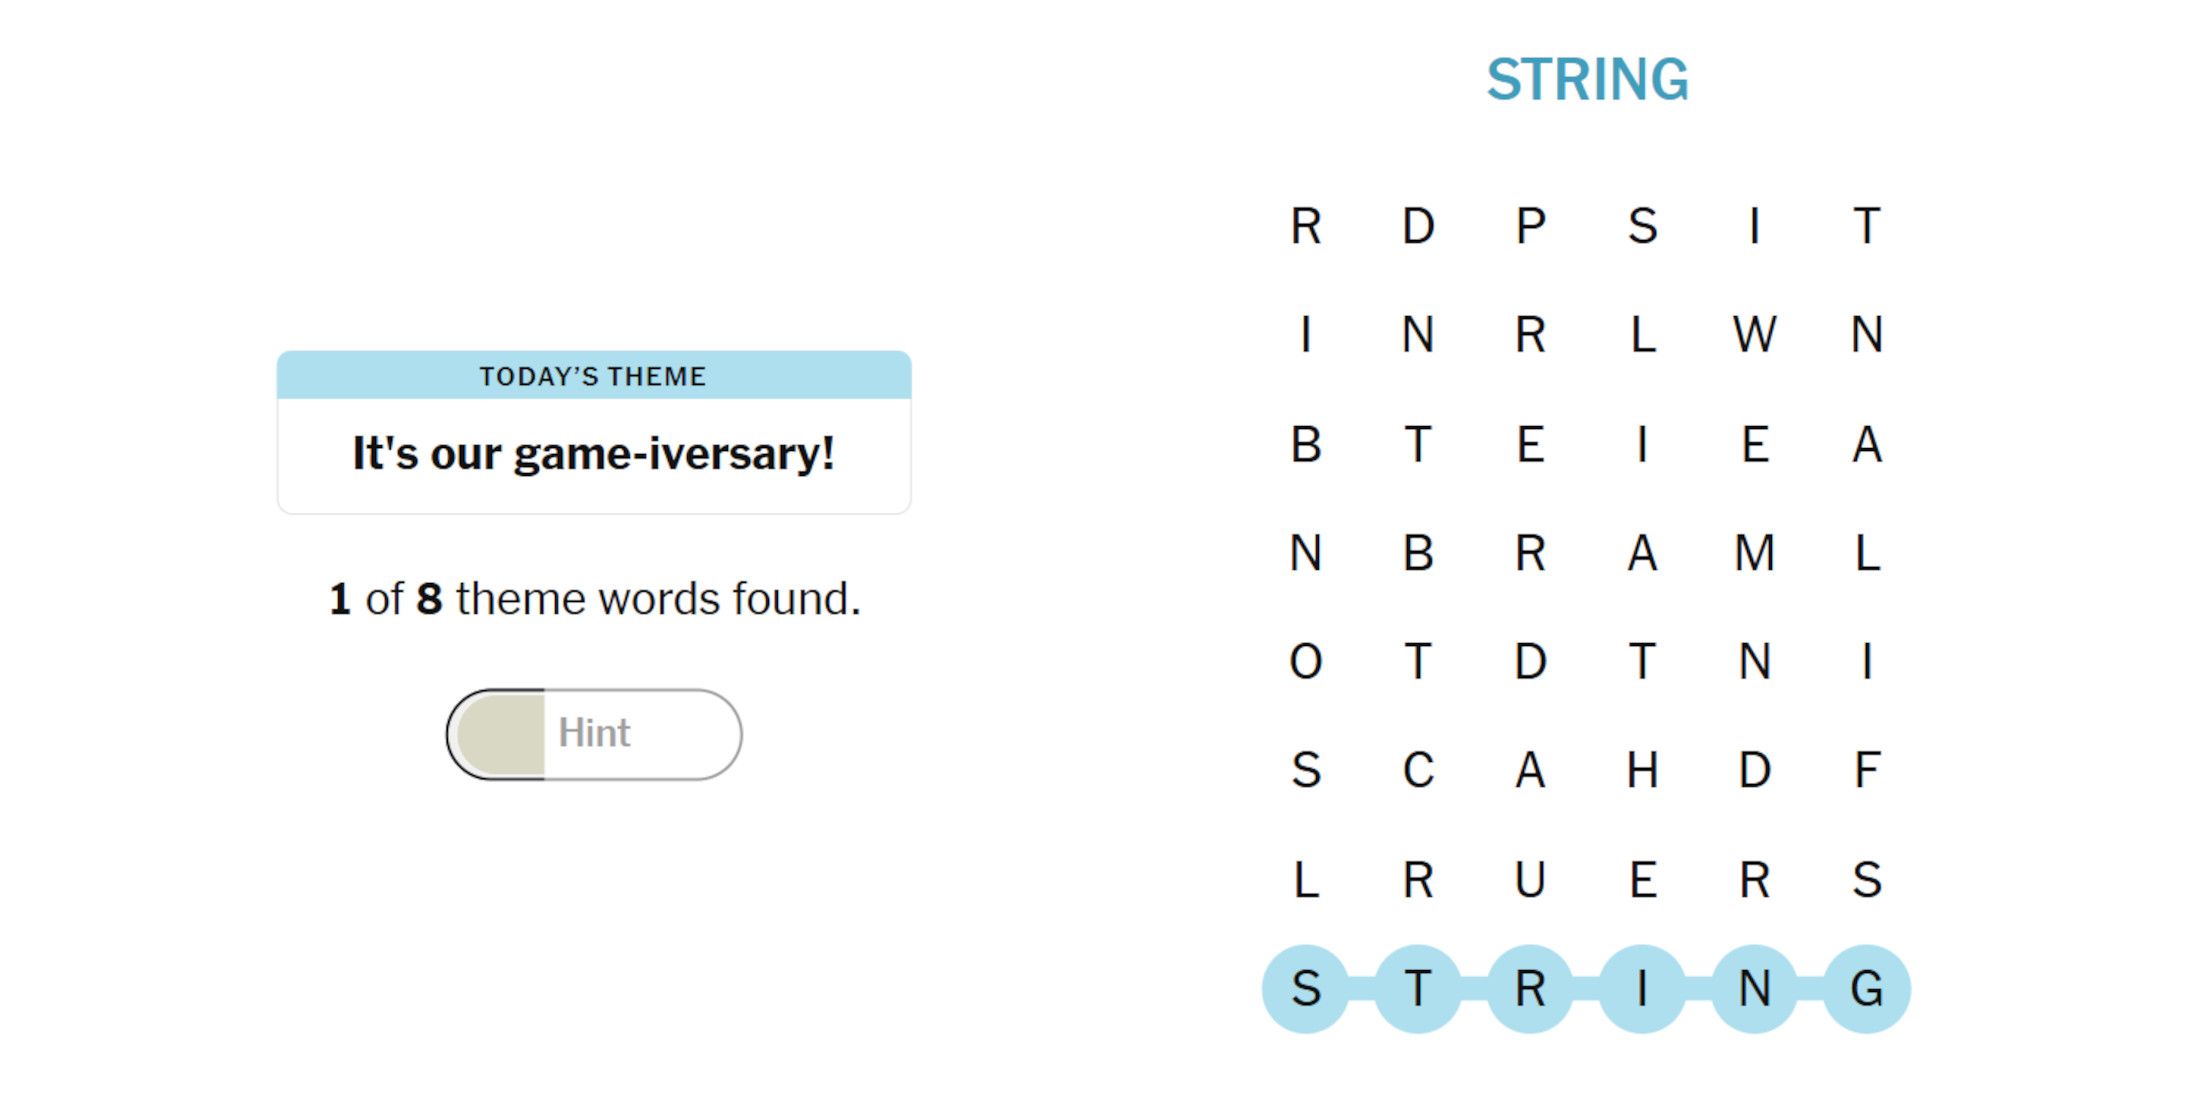Select the letter H in the grid
This screenshot has height=1100, width=2200.
[x=1642, y=771]
